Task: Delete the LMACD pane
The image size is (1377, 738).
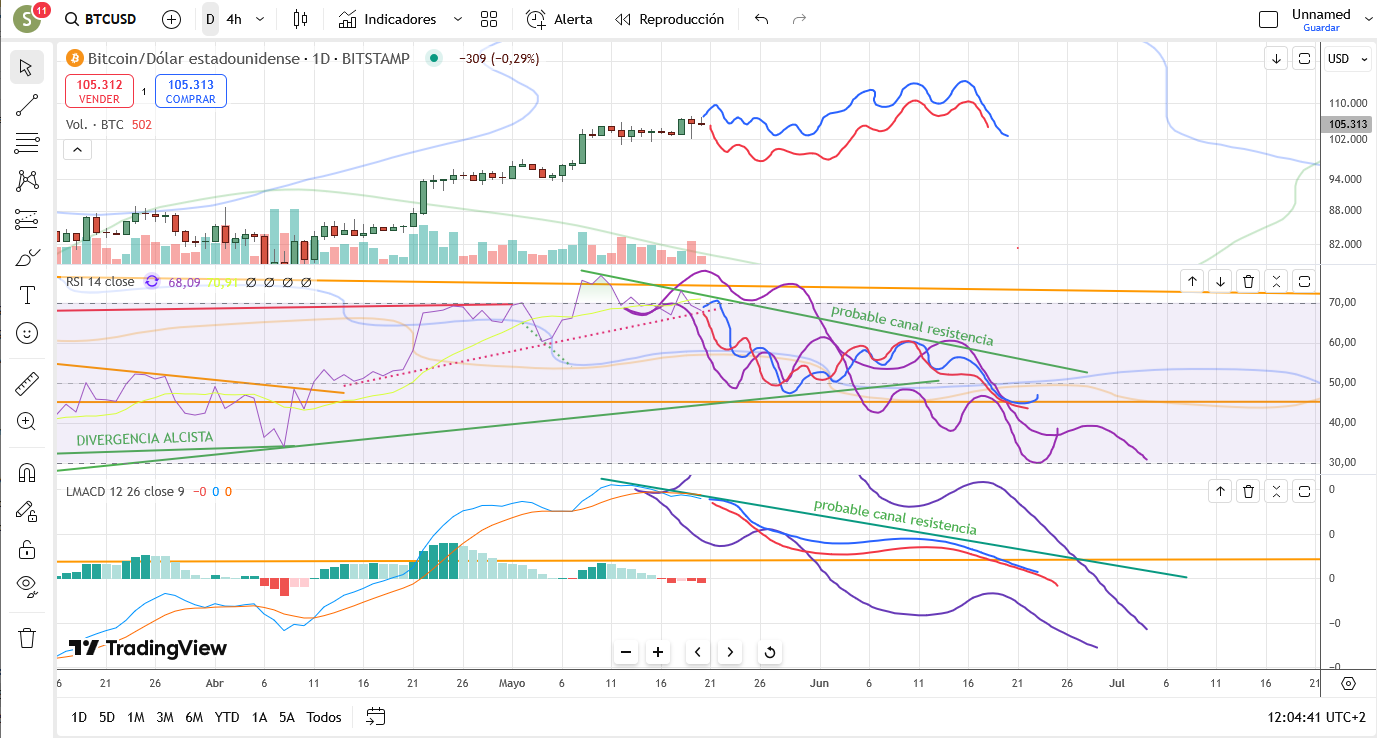Action: point(1248,490)
